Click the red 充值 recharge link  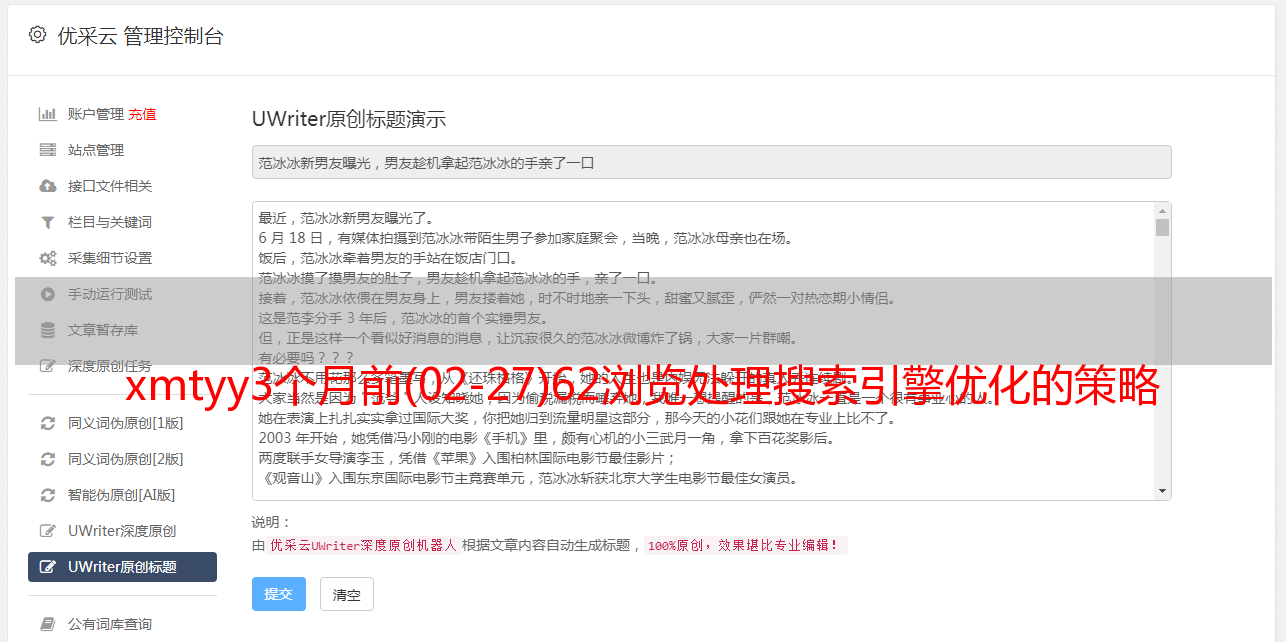(x=142, y=114)
